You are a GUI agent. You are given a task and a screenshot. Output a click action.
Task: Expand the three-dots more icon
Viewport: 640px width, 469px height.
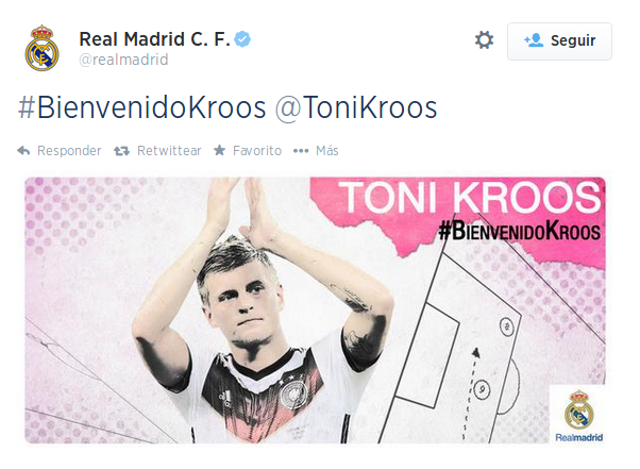click(x=301, y=151)
